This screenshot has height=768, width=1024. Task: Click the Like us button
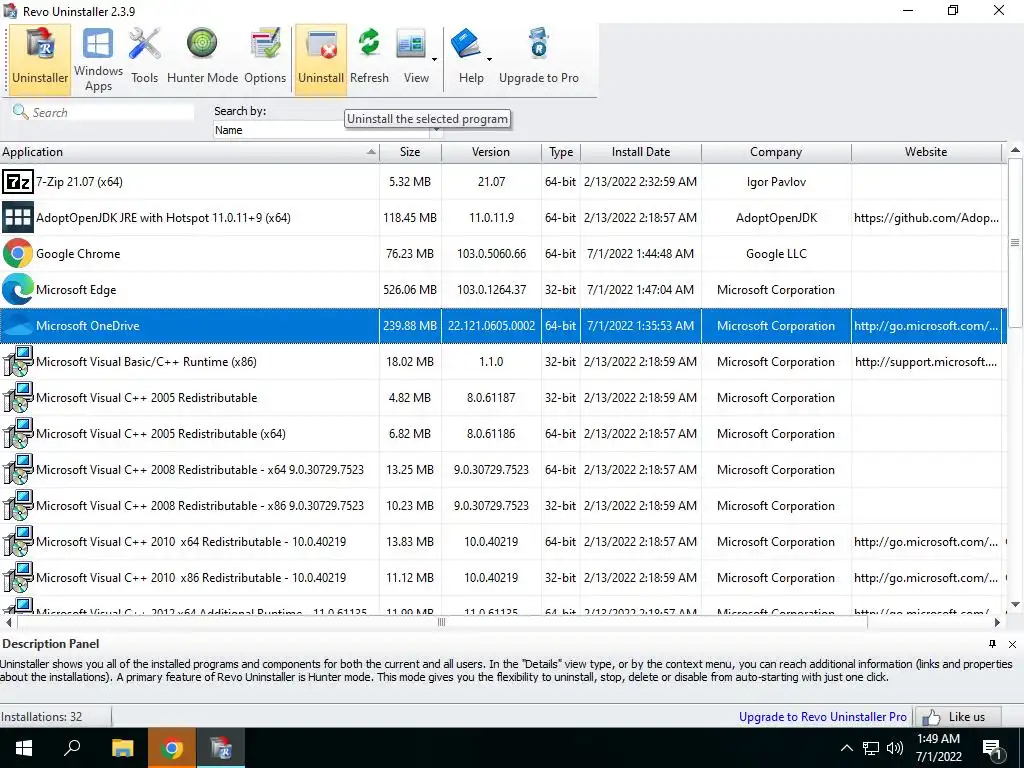959,716
